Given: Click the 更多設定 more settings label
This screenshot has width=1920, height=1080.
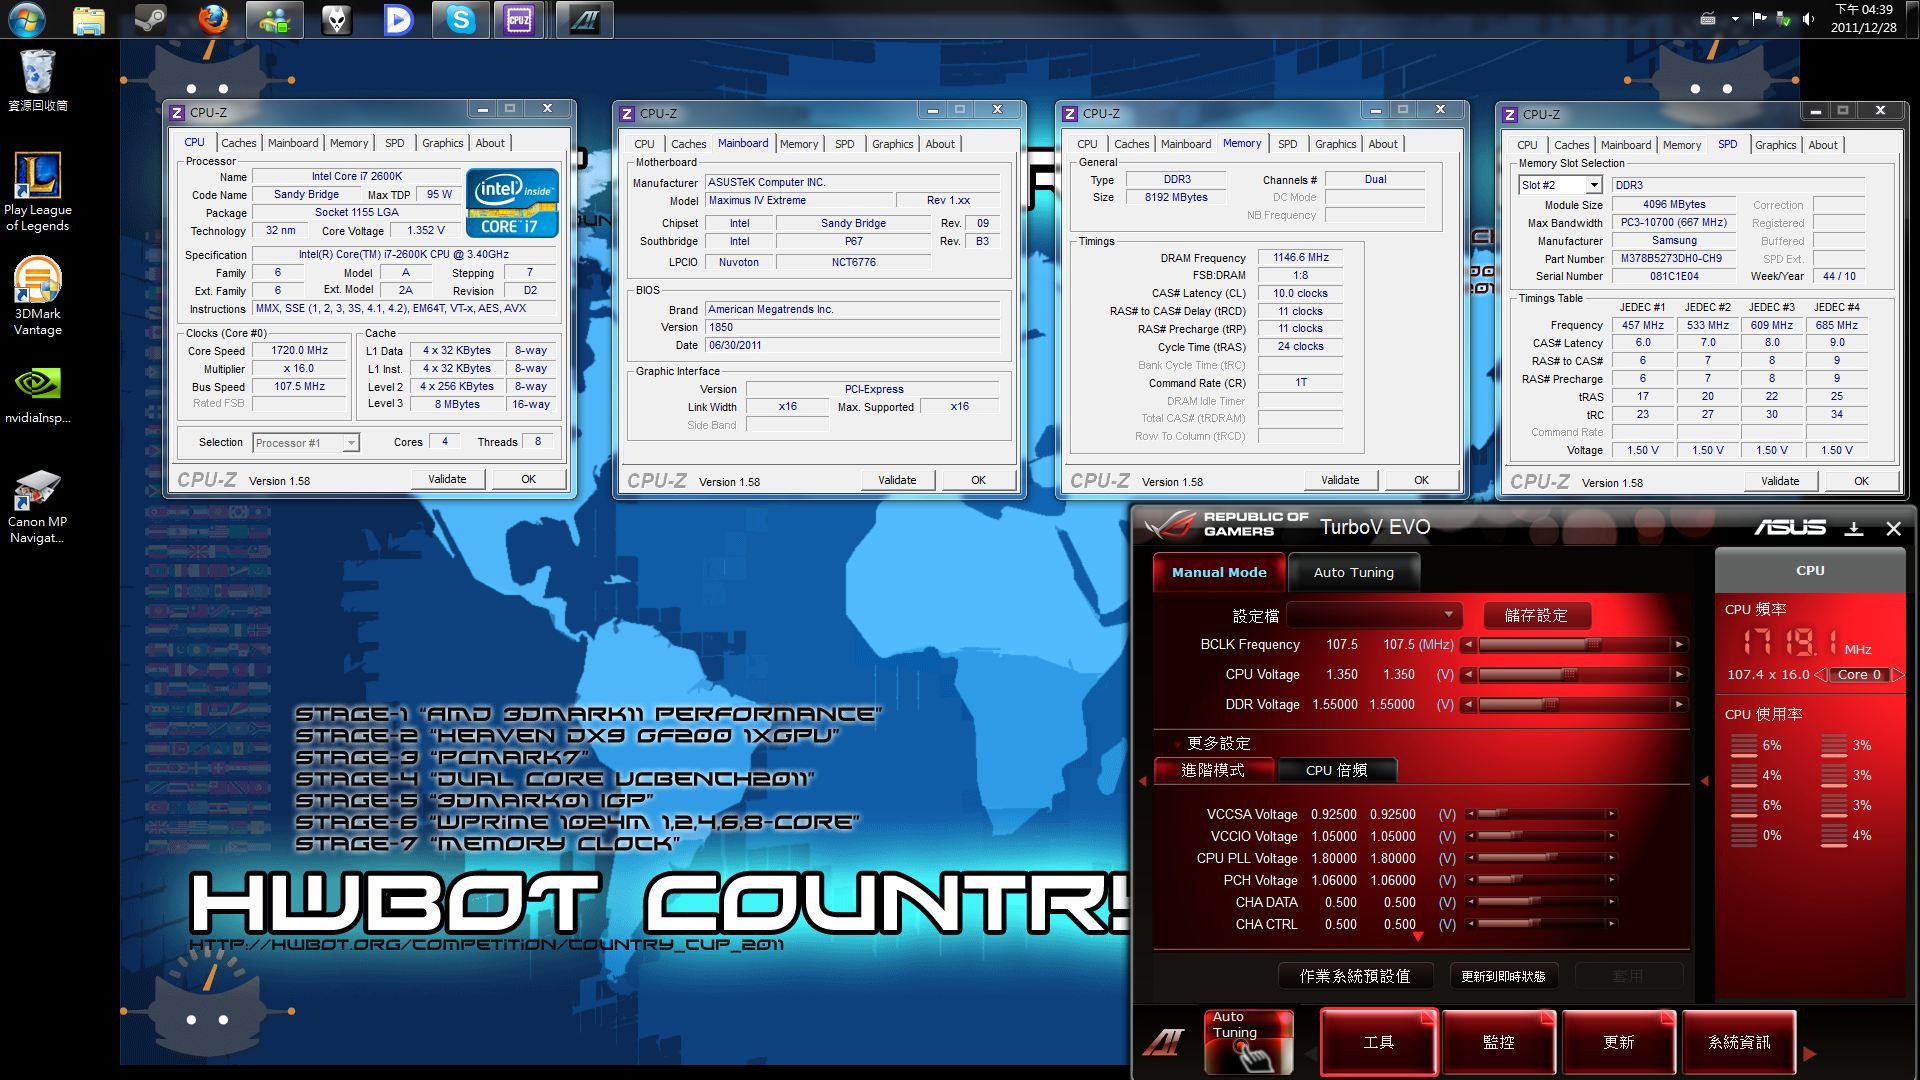Looking at the screenshot, I should tap(1218, 743).
